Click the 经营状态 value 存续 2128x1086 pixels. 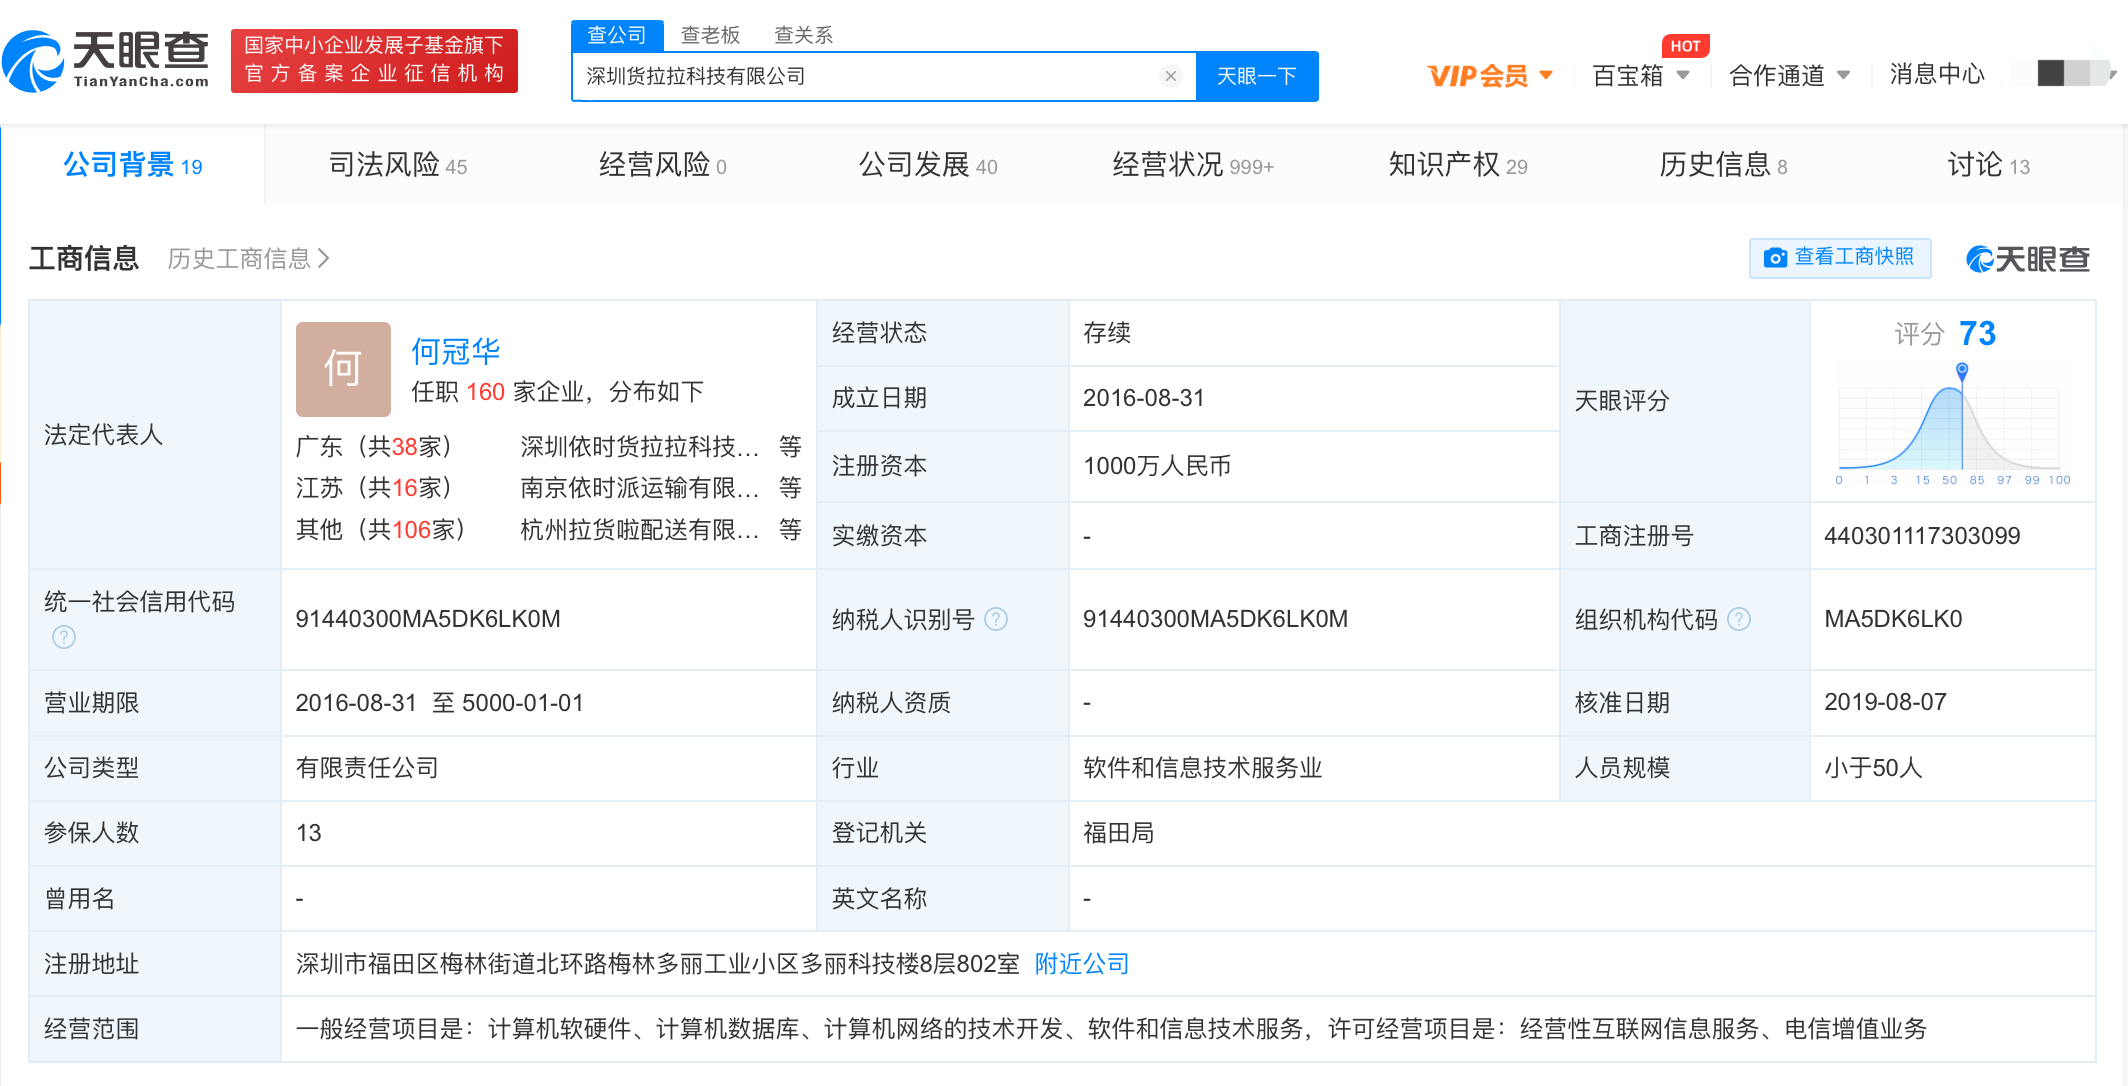pos(1107,333)
